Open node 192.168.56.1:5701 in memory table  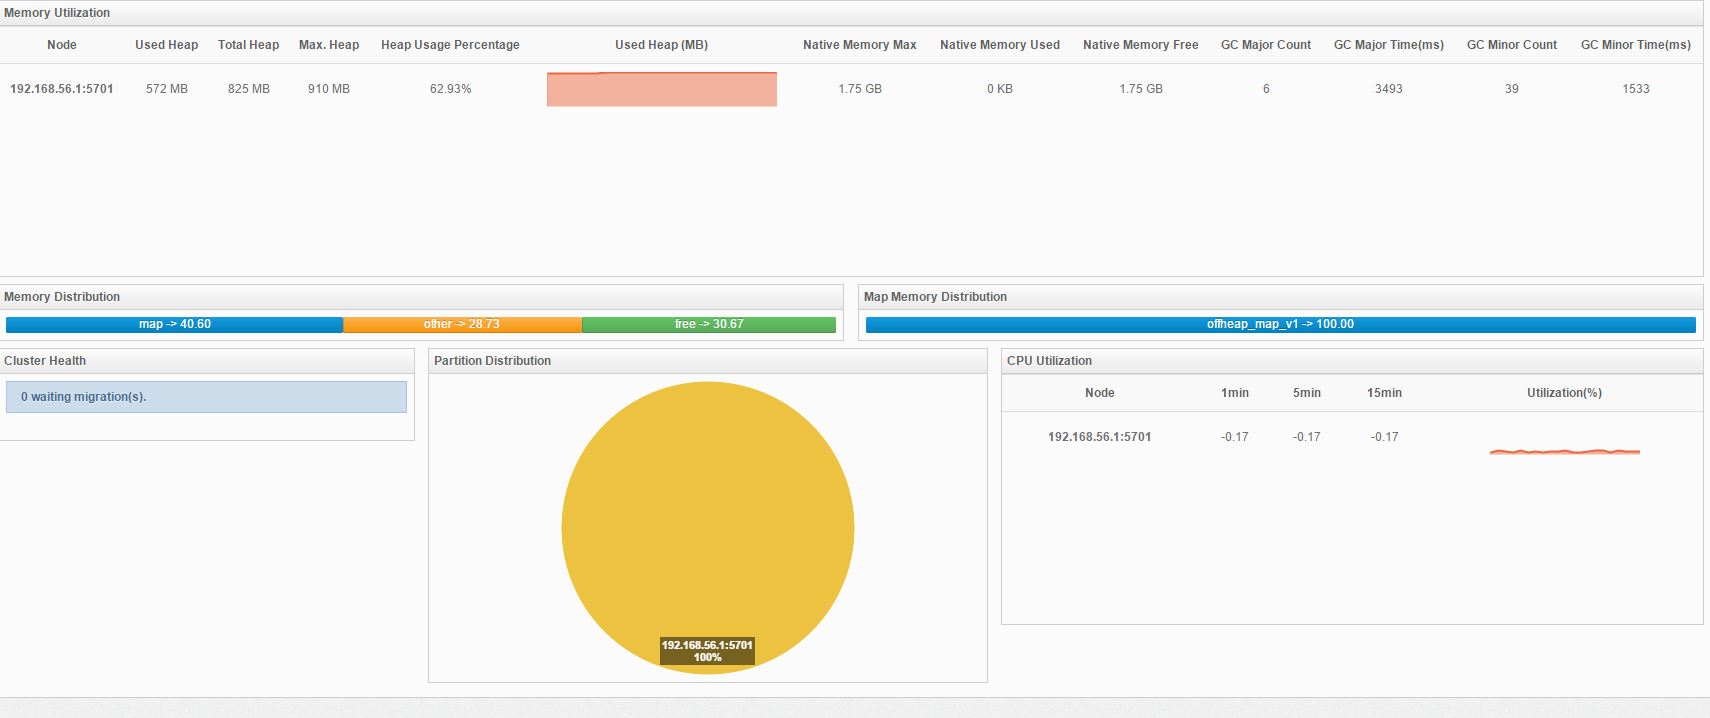point(62,89)
